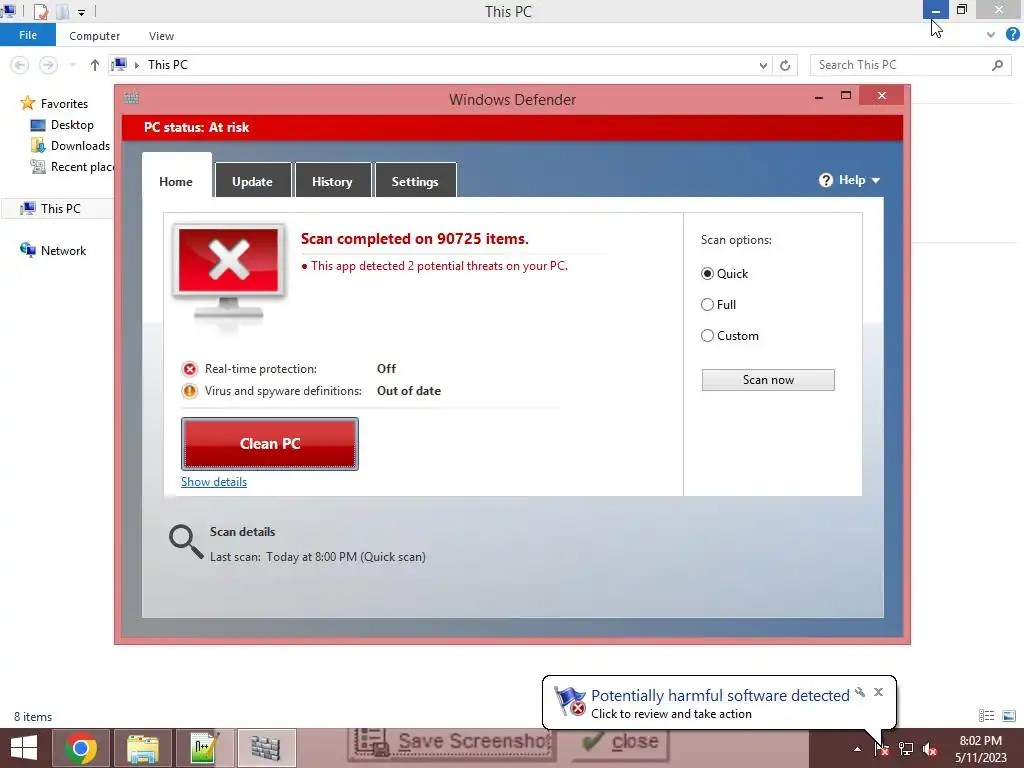Switch to the Update tab
Image resolution: width=1024 pixels, height=768 pixels.
click(x=252, y=181)
